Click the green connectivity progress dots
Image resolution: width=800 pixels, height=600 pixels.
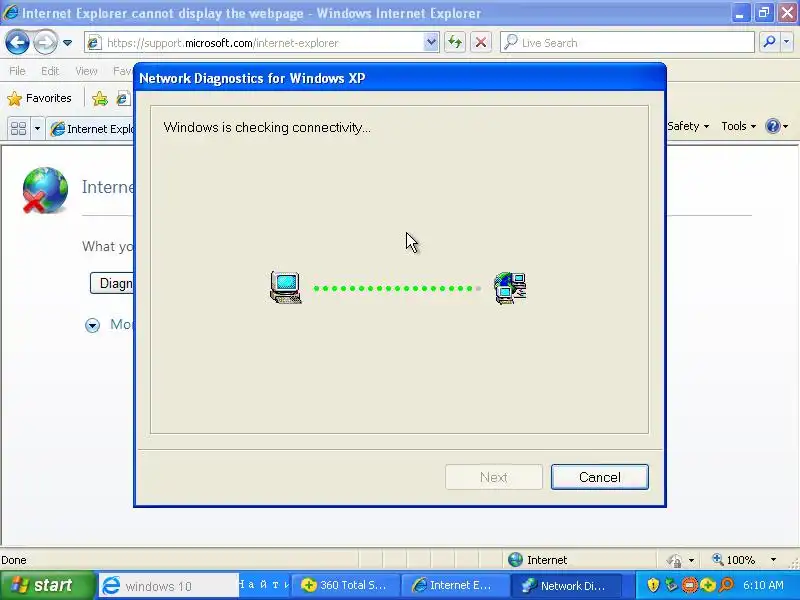pyautogui.click(x=397, y=288)
